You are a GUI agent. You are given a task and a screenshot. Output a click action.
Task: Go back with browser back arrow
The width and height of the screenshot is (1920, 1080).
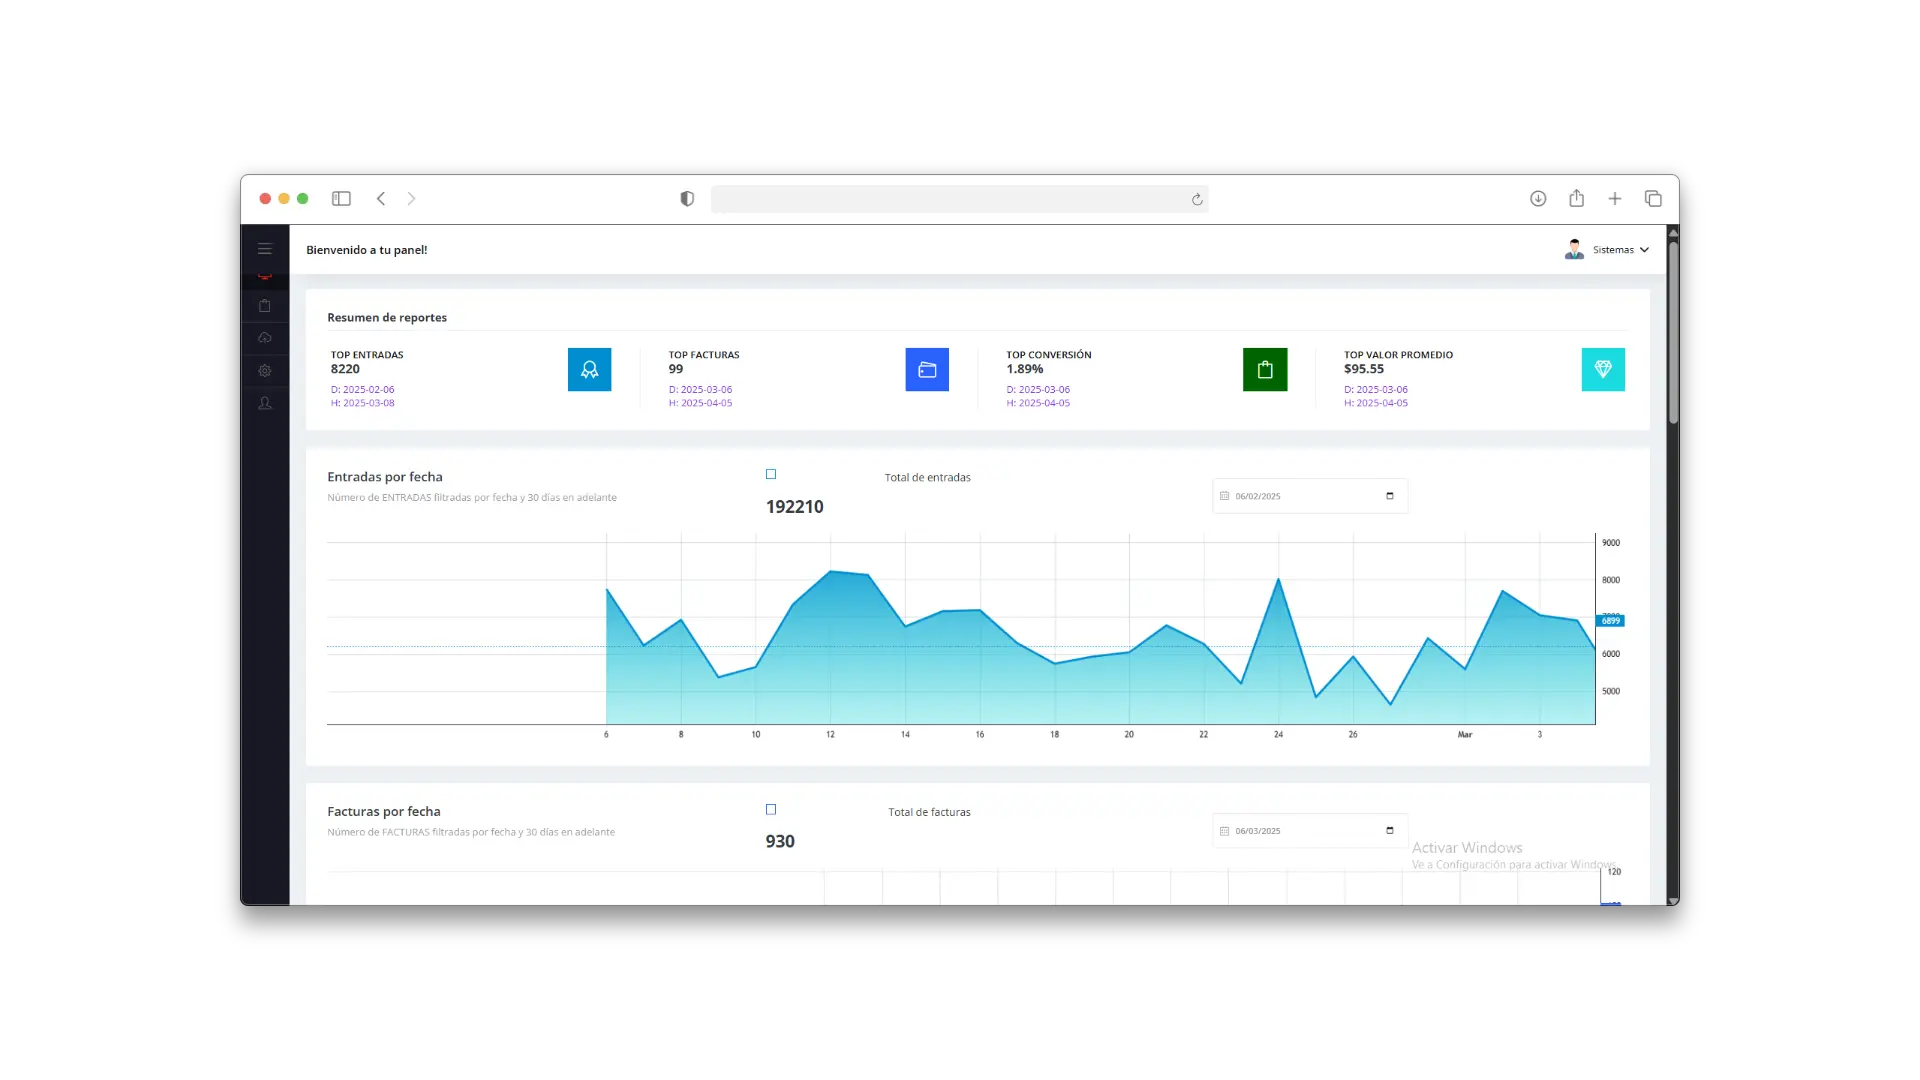click(x=381, y=199)
